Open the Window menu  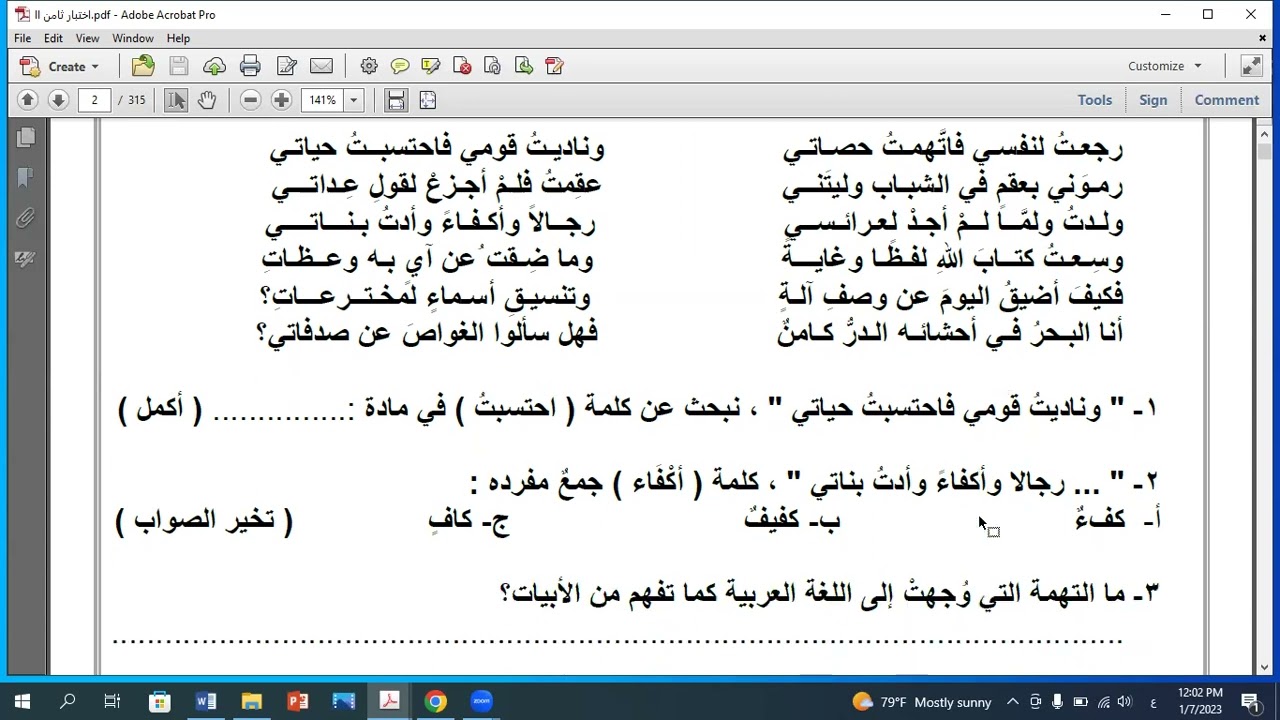pos(133,38)
